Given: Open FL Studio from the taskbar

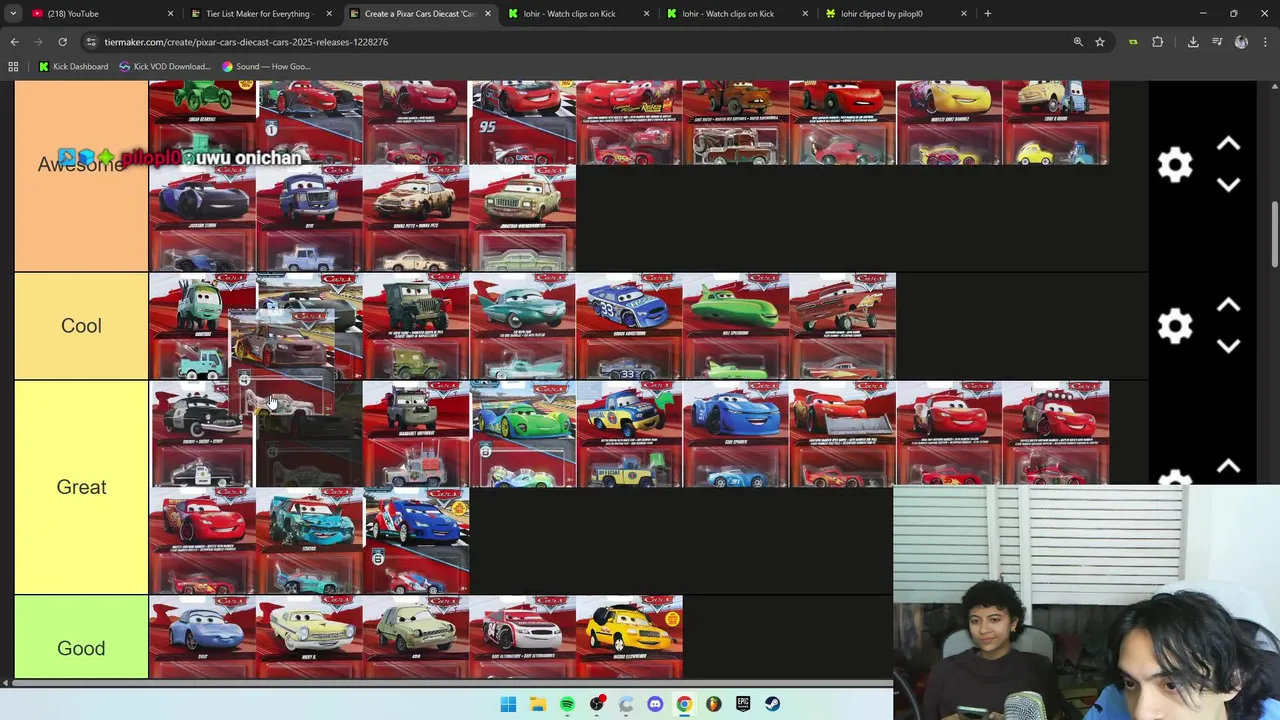Looking at the screenshot, I should [x=714, y=704].
